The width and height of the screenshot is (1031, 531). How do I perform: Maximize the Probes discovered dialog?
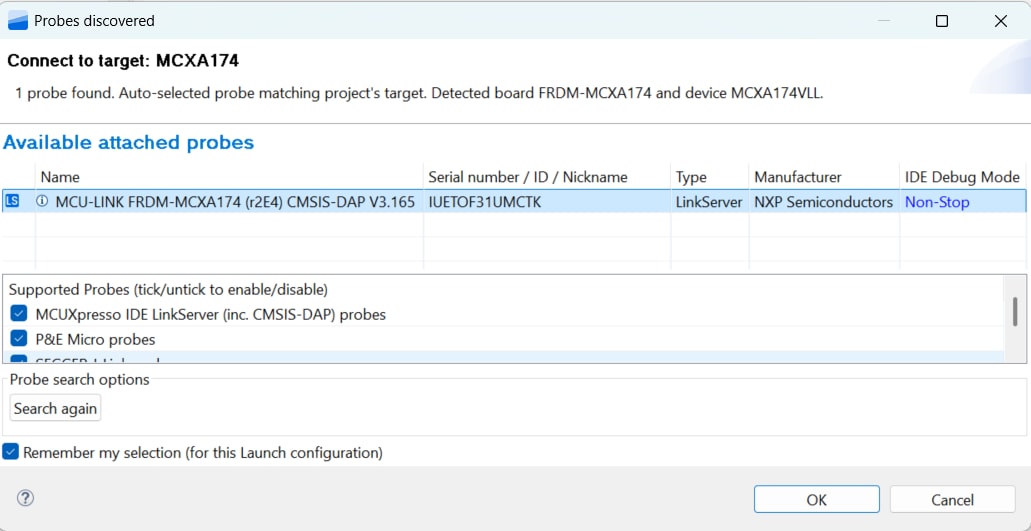tap(942, 21)
